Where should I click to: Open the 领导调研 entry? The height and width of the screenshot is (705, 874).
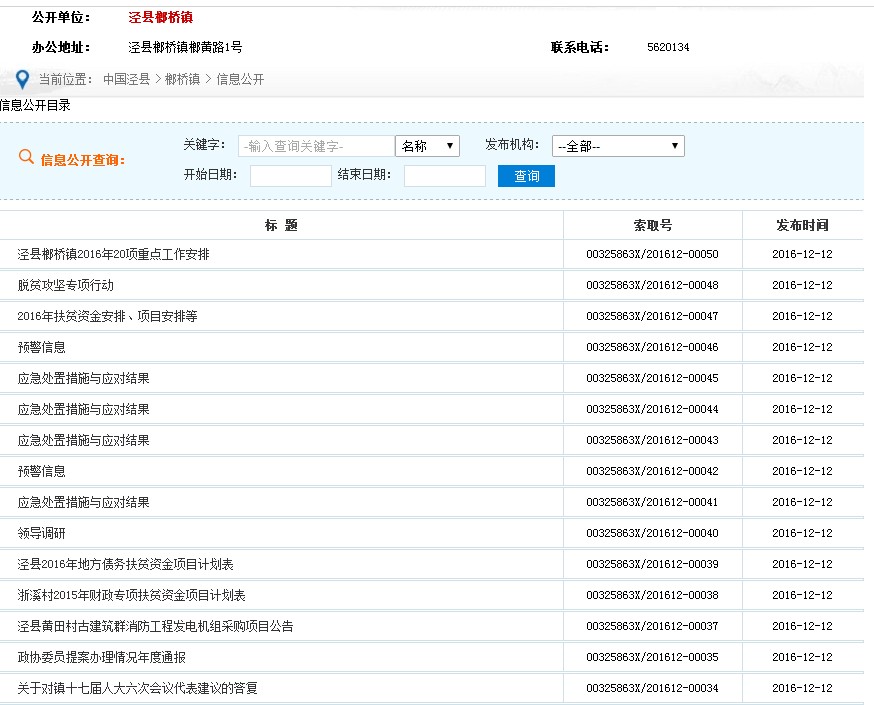click(42, 533)
